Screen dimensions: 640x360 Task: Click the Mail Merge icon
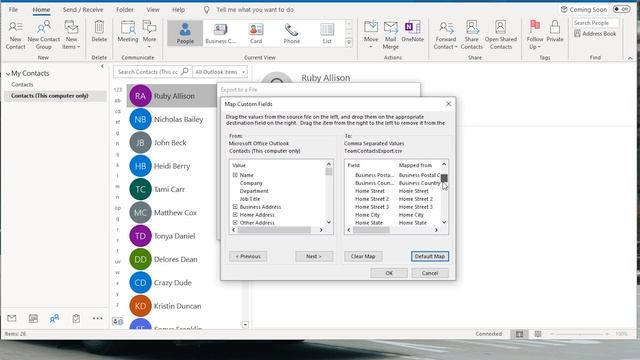click(x=390, y=35)
